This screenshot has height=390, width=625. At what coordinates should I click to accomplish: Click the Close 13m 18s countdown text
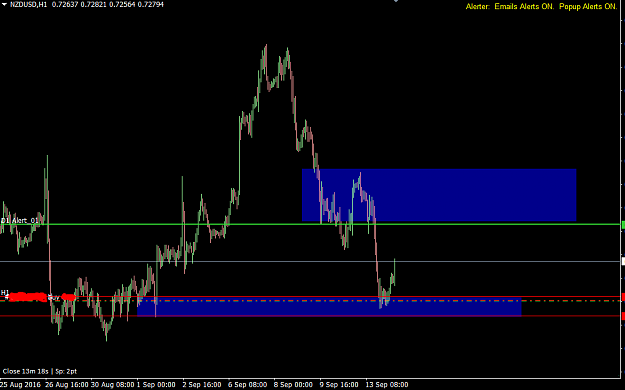point(26,371)
